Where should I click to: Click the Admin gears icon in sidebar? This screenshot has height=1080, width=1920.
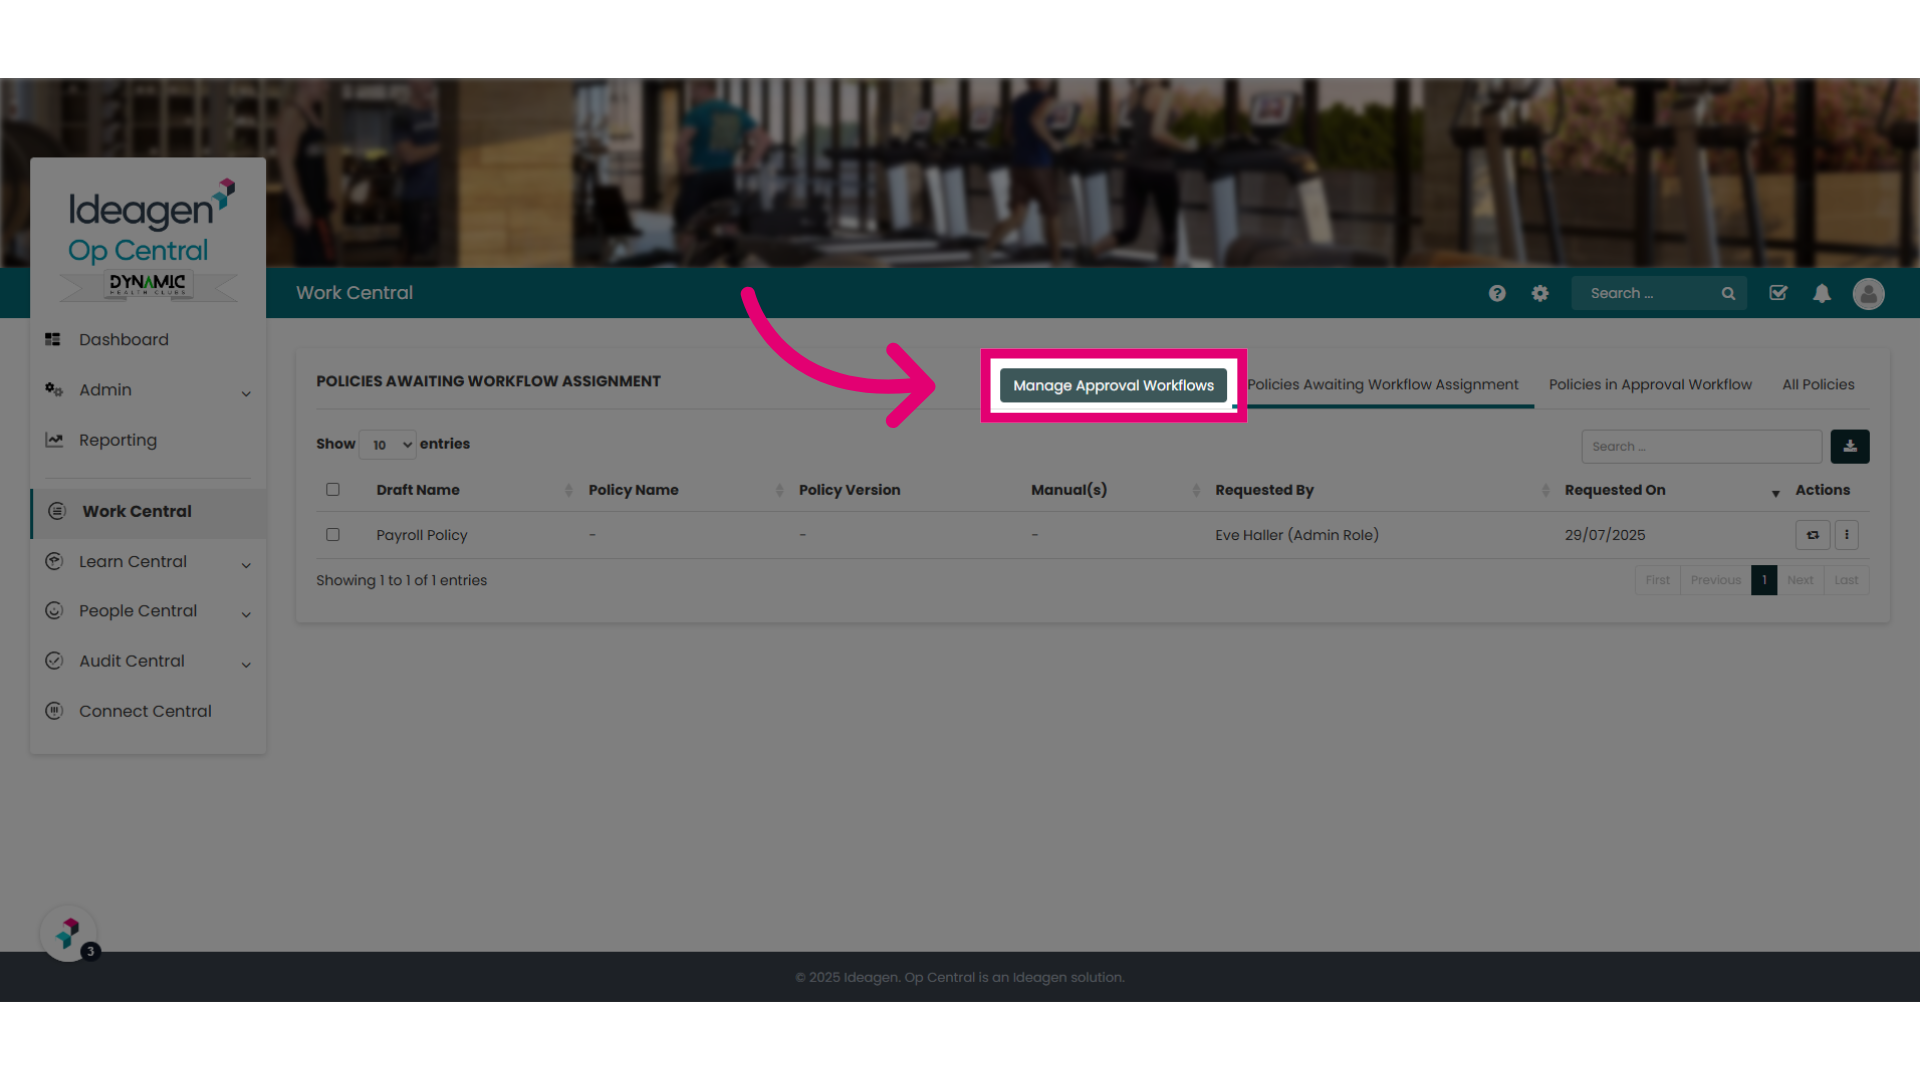[54, 390]
